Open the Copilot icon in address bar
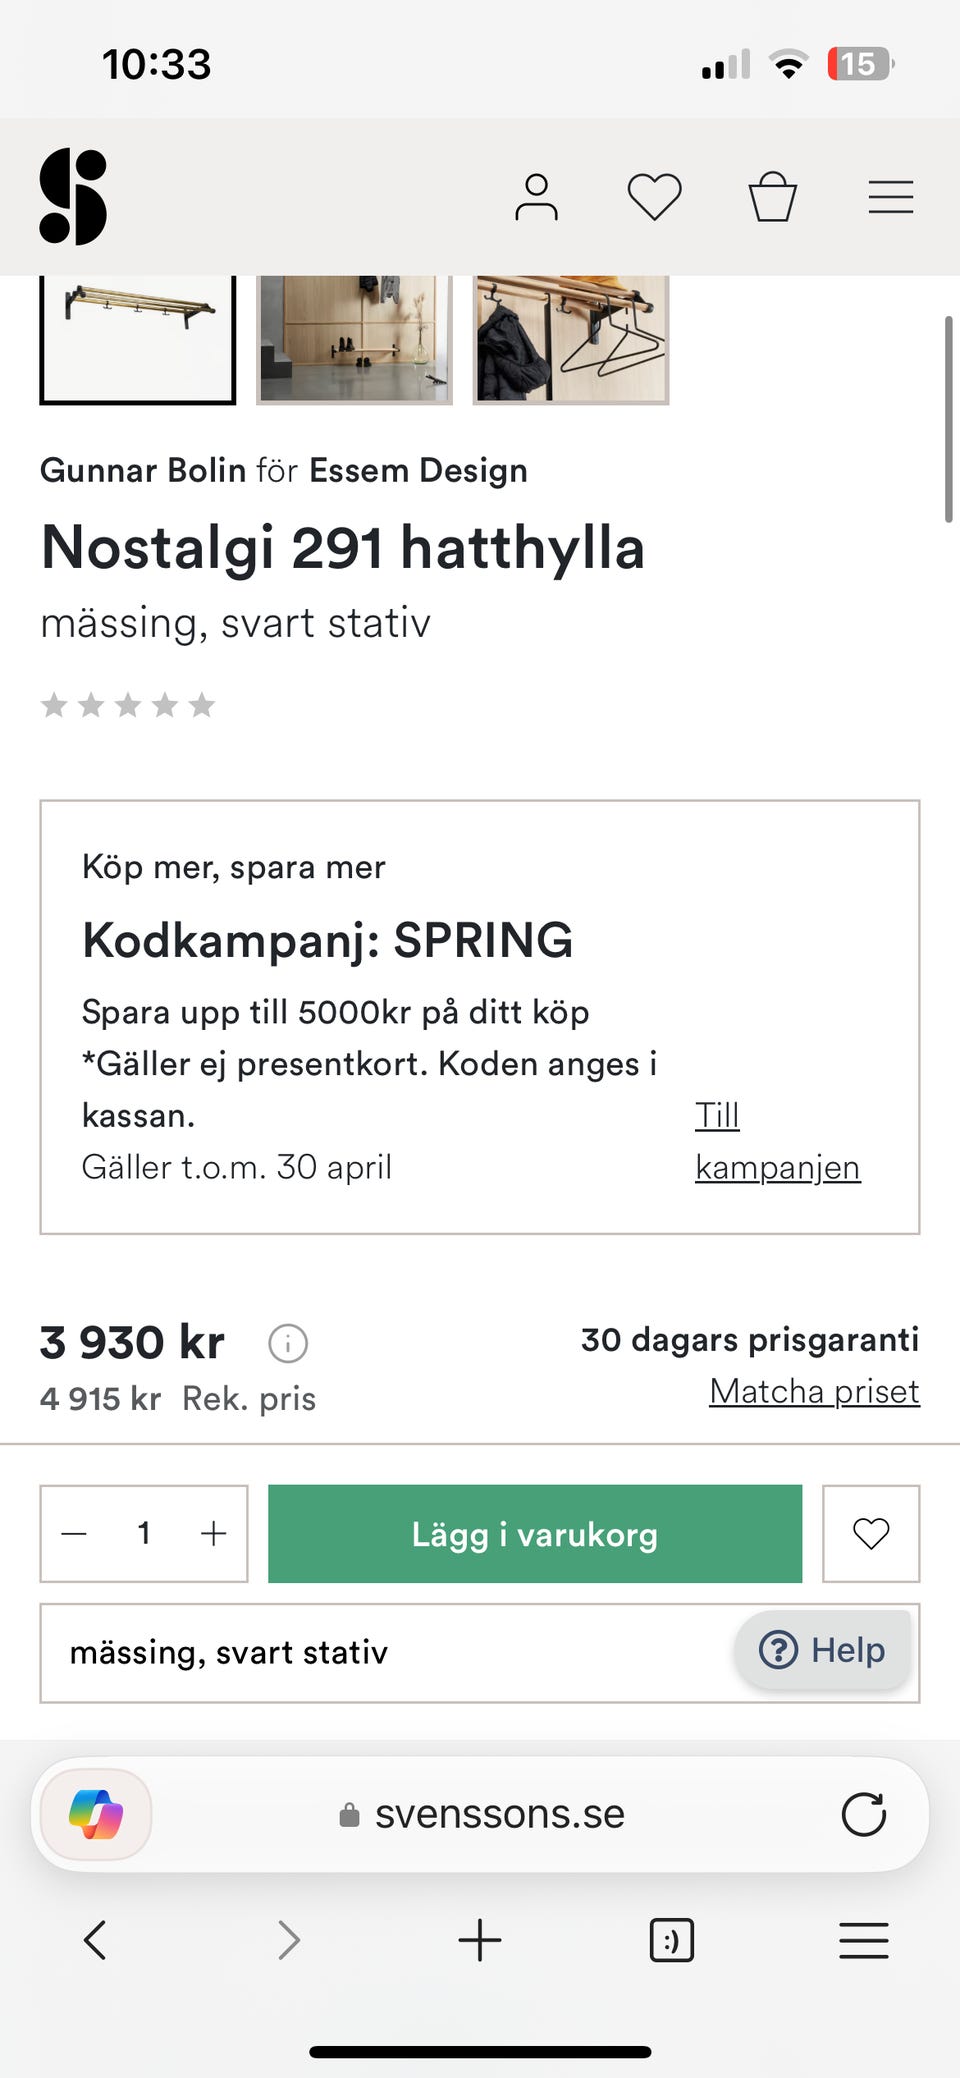 tap(96, 1814)
